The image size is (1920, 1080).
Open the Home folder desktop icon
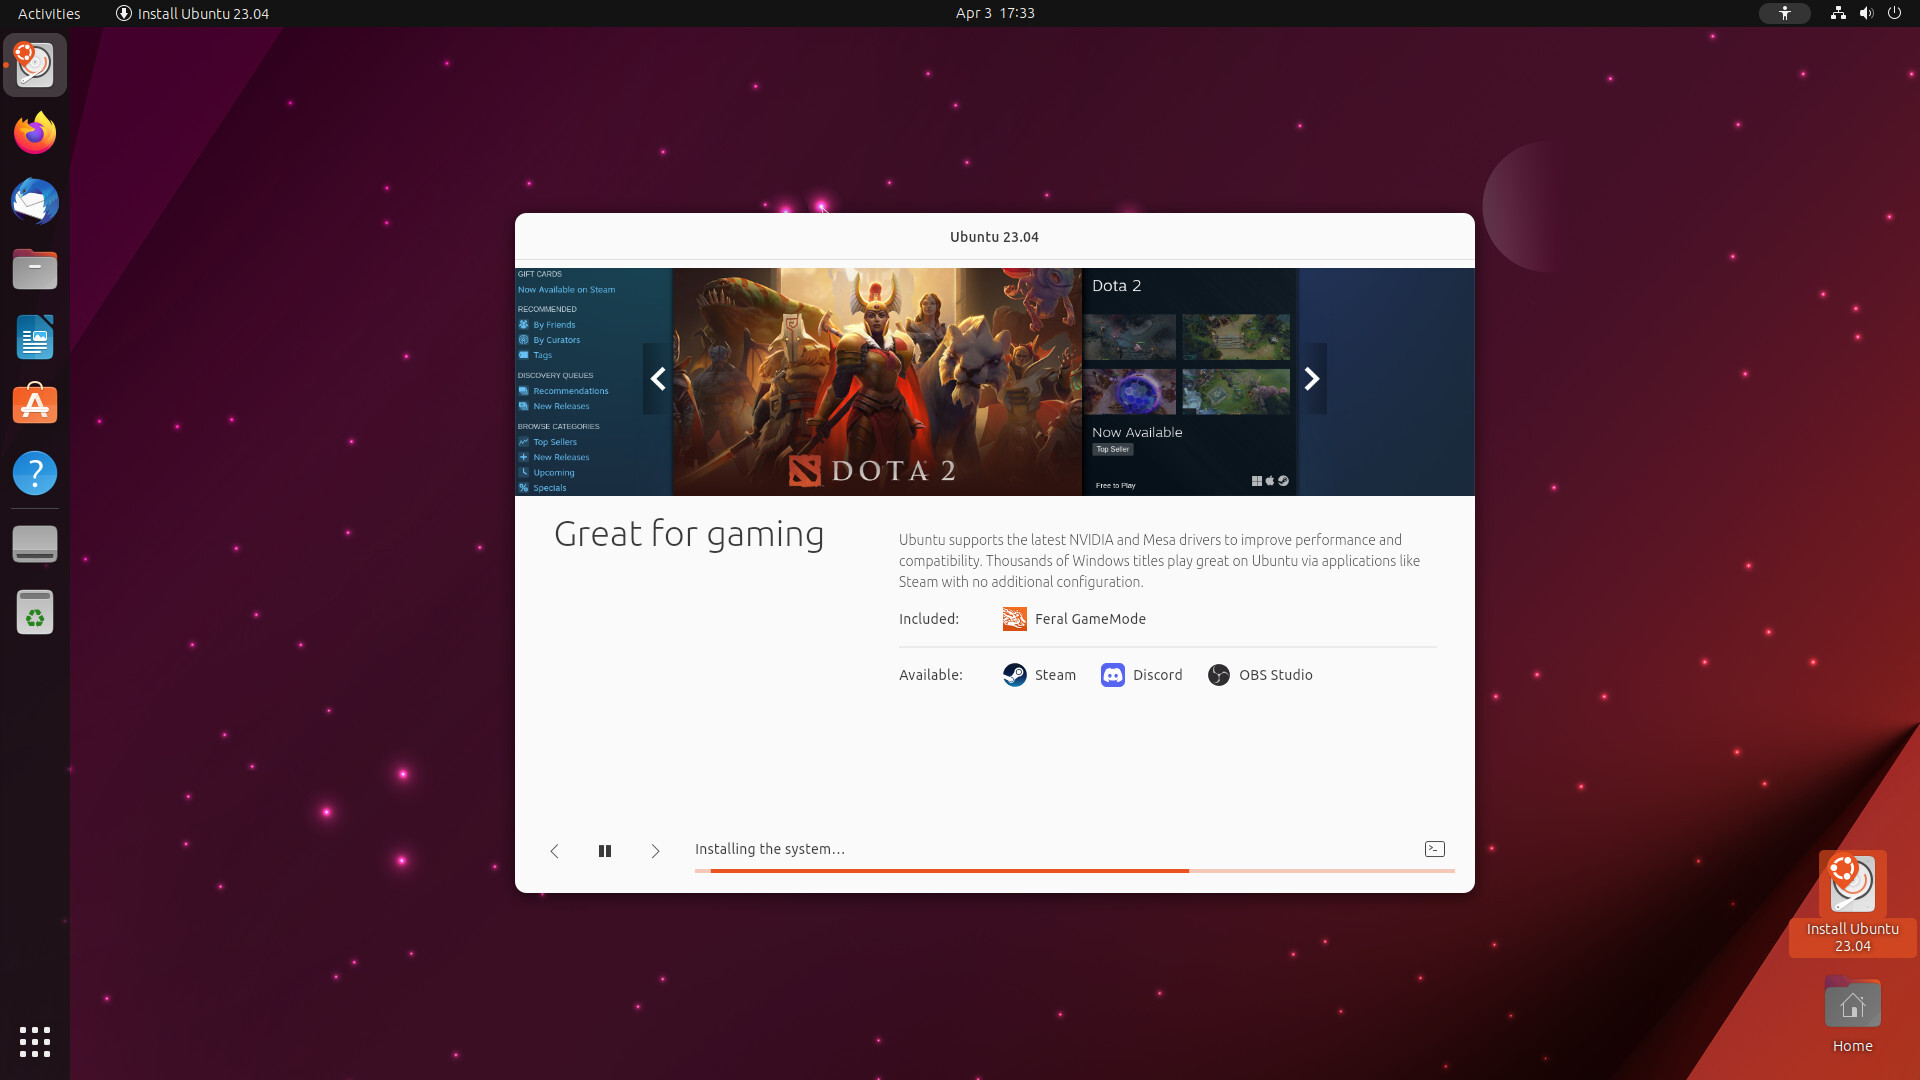pos(1852,1005)
